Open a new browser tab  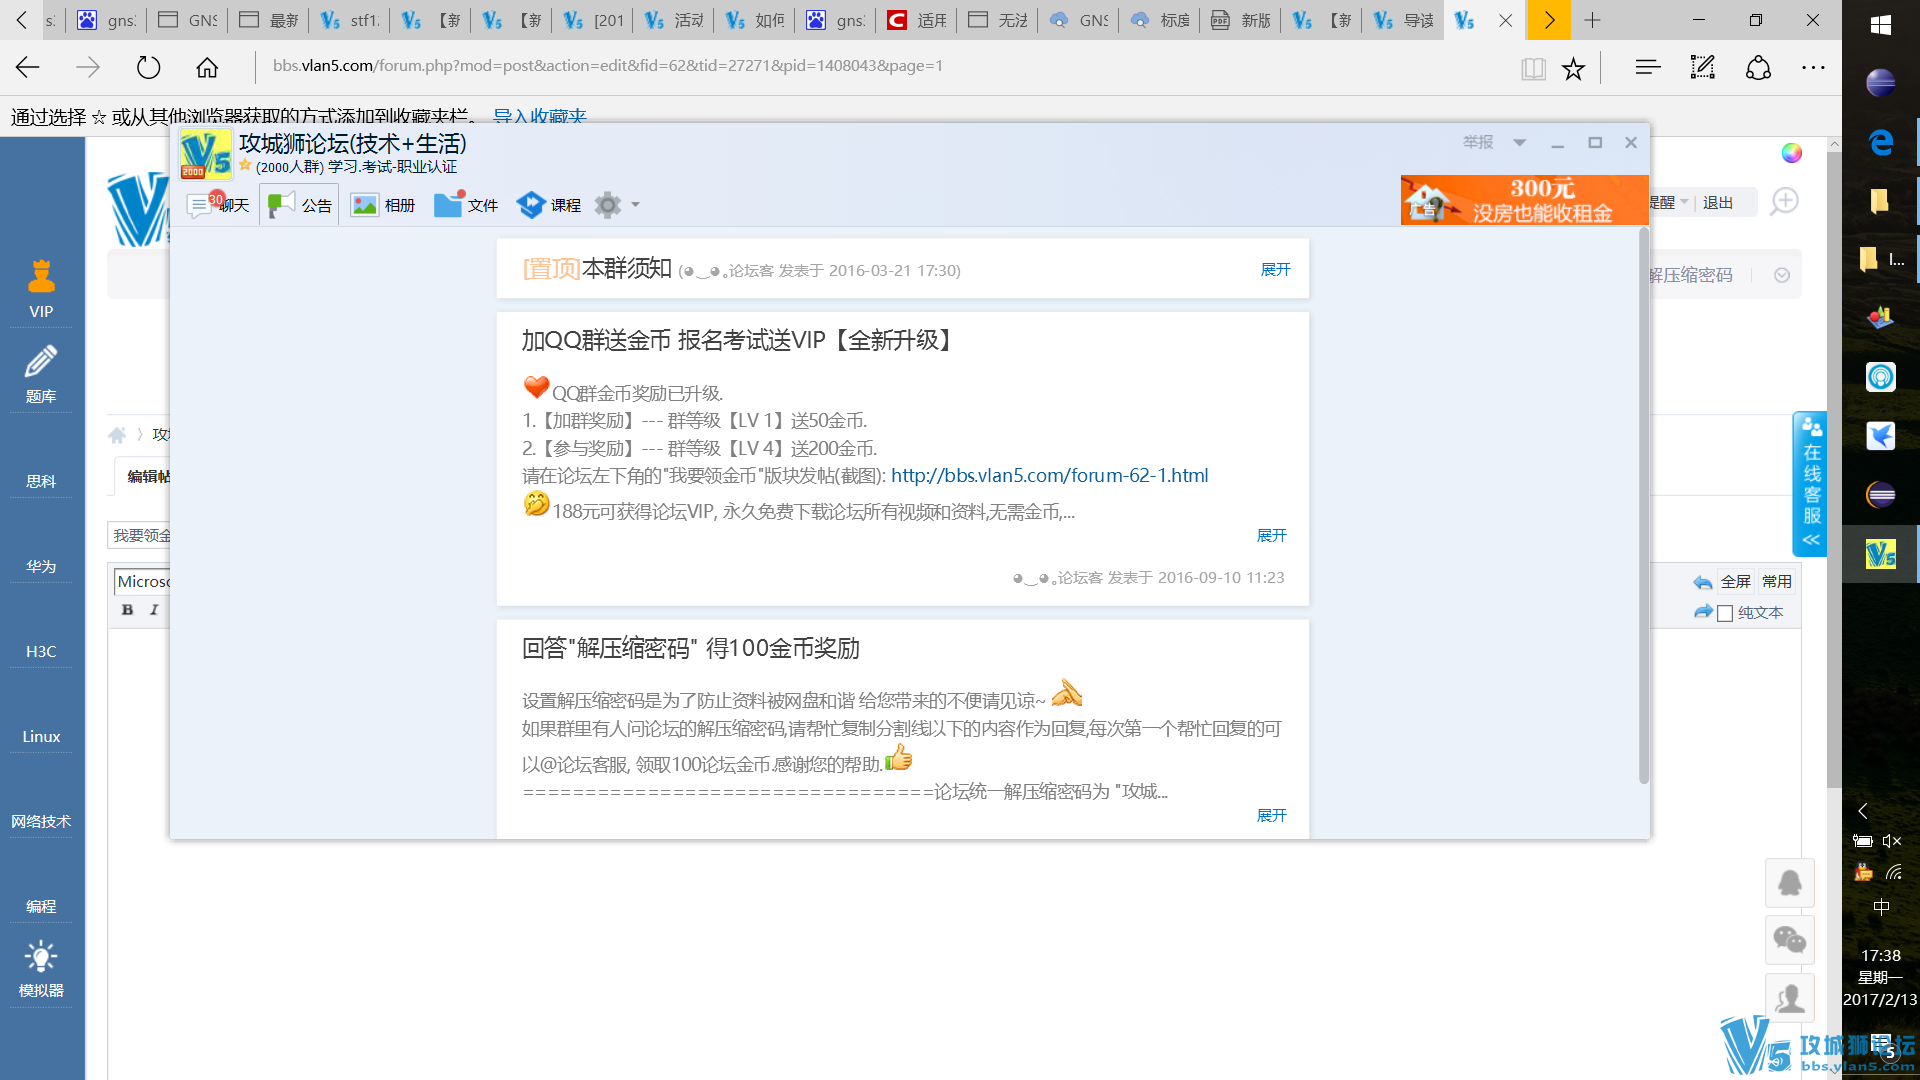[1592, 20]
